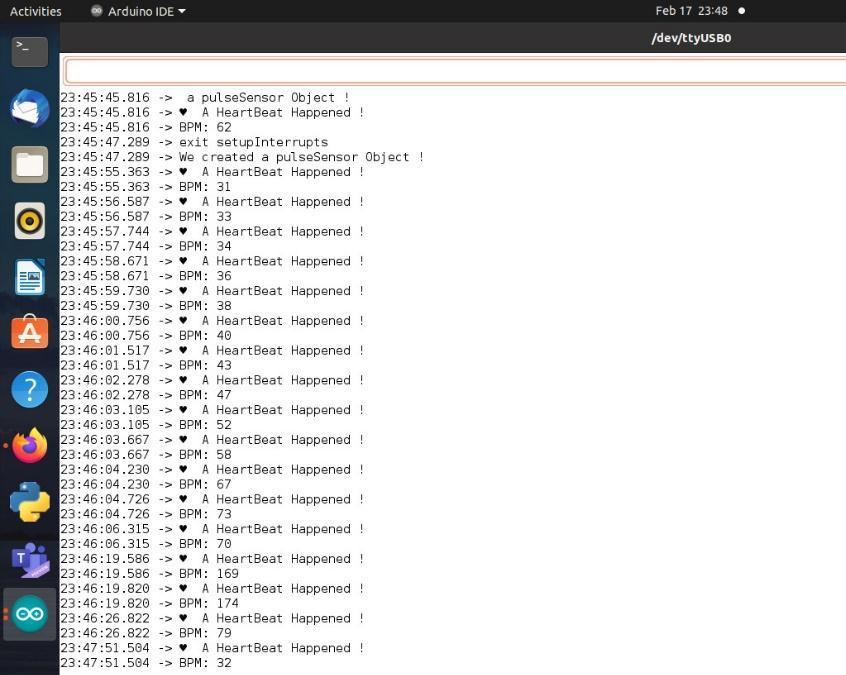Click the 'BPM: 40' log line

pyautogui.click(x=146, y=336)
